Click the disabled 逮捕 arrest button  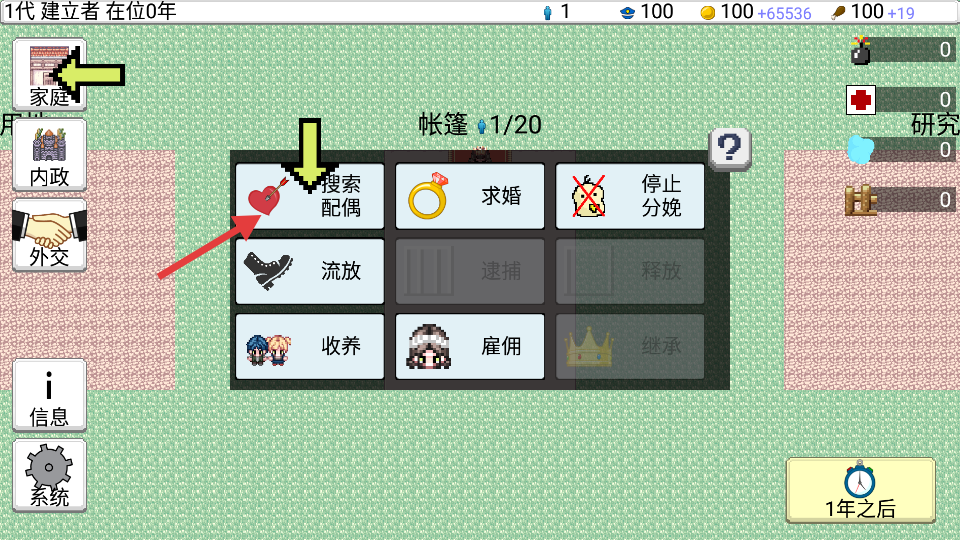pyautogui.click(x=470, y=271)
